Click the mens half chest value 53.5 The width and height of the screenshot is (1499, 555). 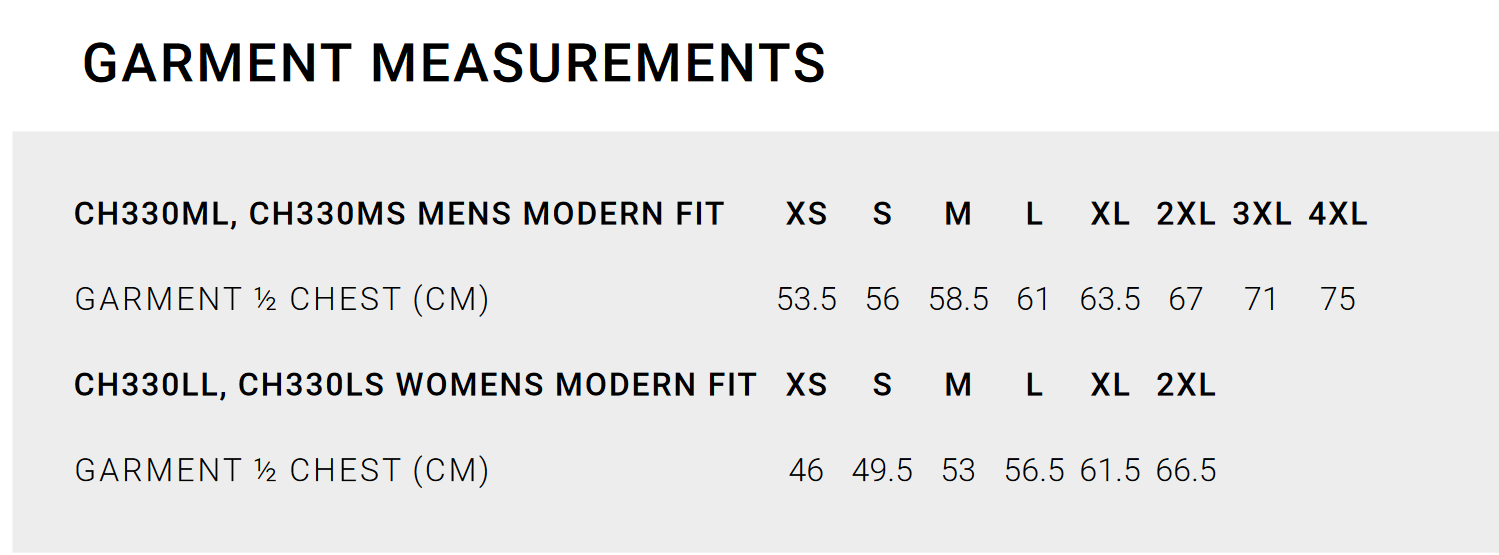coord(806,299)
